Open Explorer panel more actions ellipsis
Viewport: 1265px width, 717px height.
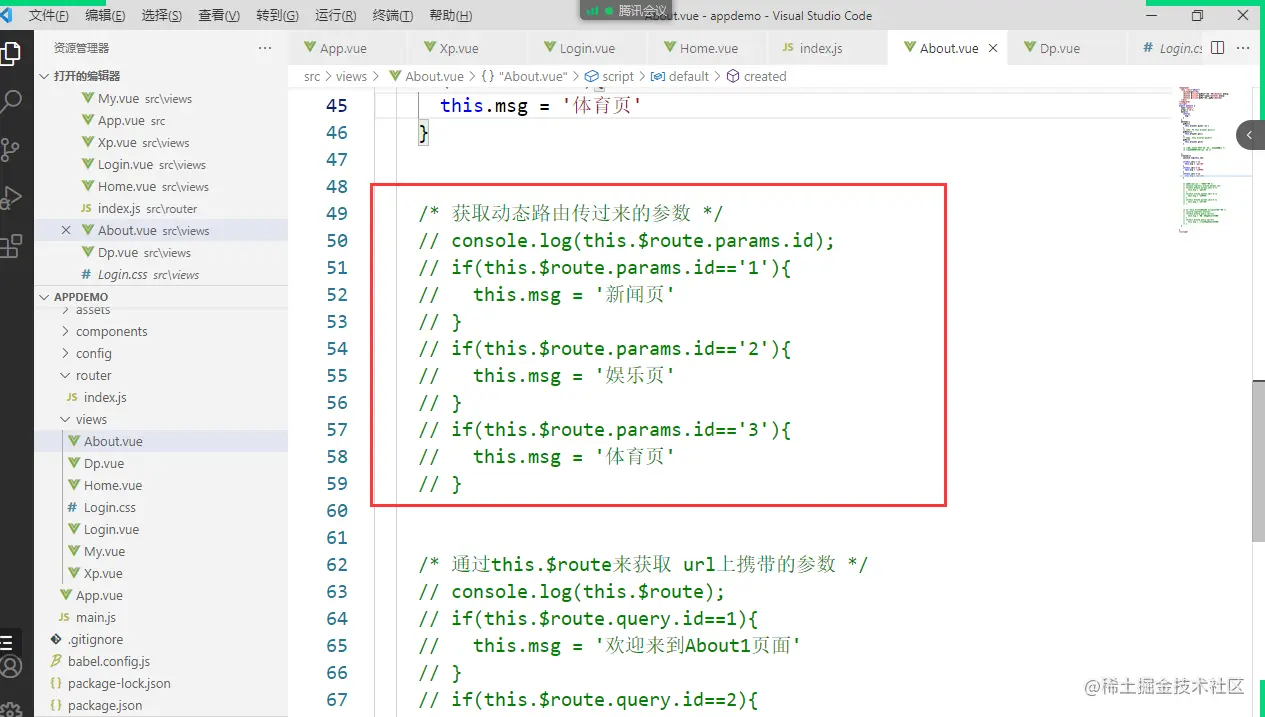265,48
